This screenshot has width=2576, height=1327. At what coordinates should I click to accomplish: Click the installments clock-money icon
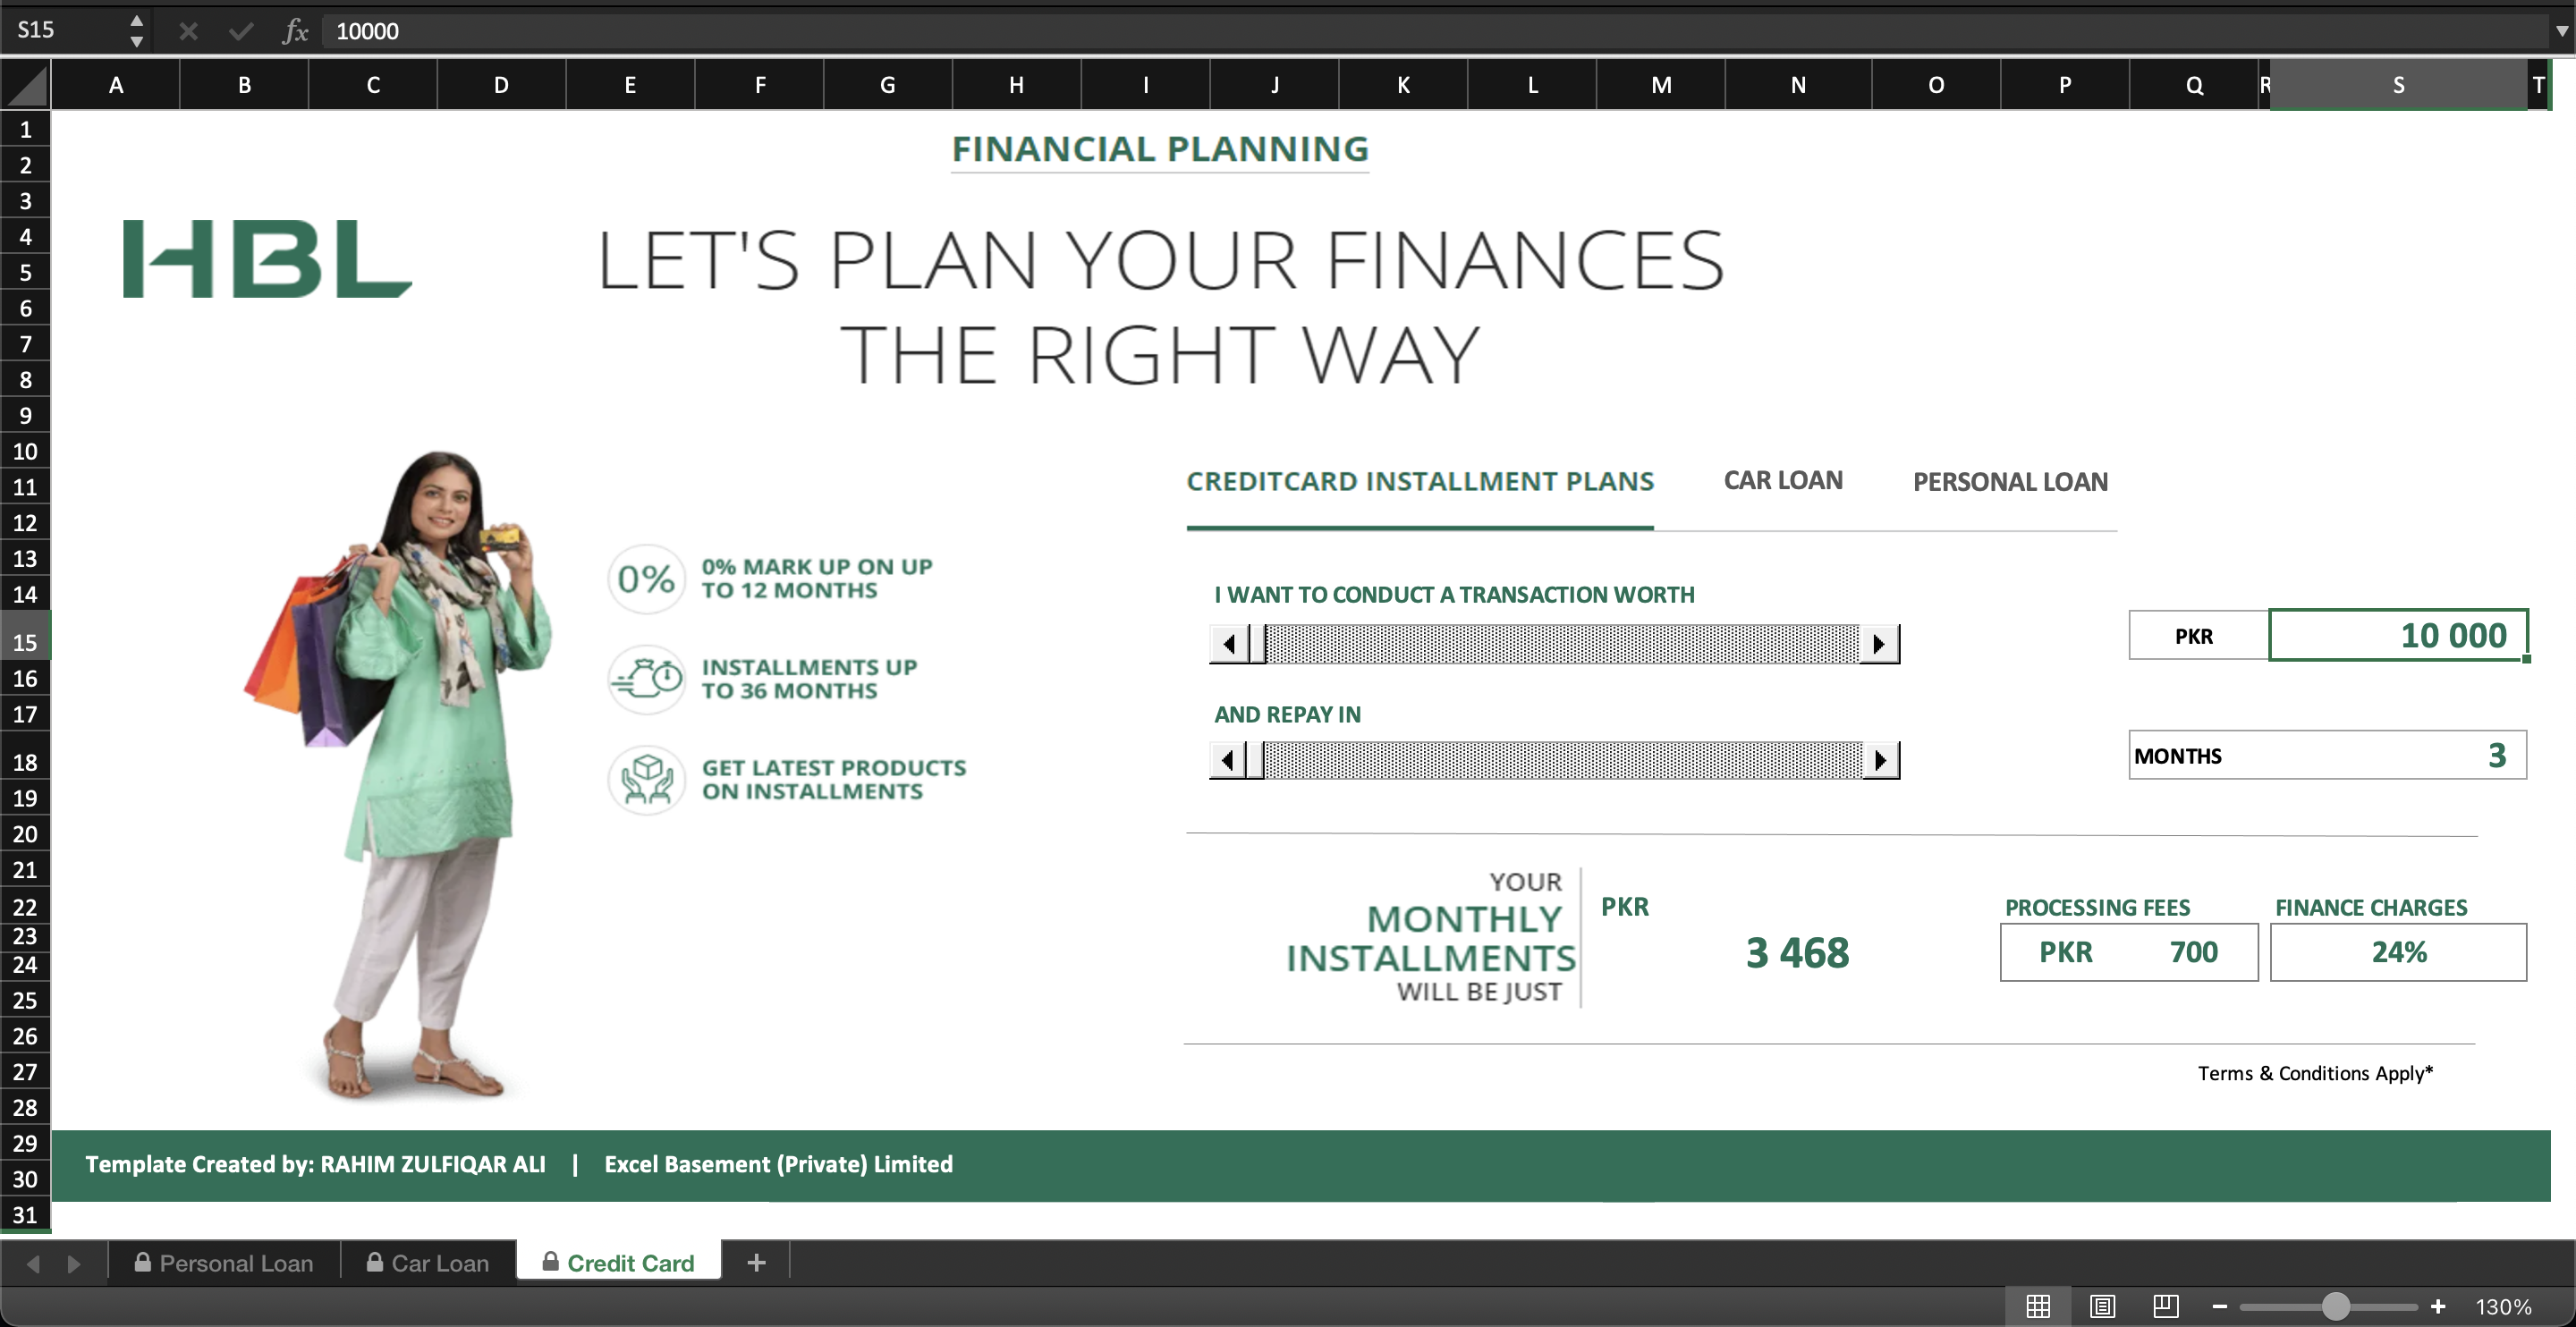coord(646,679)
